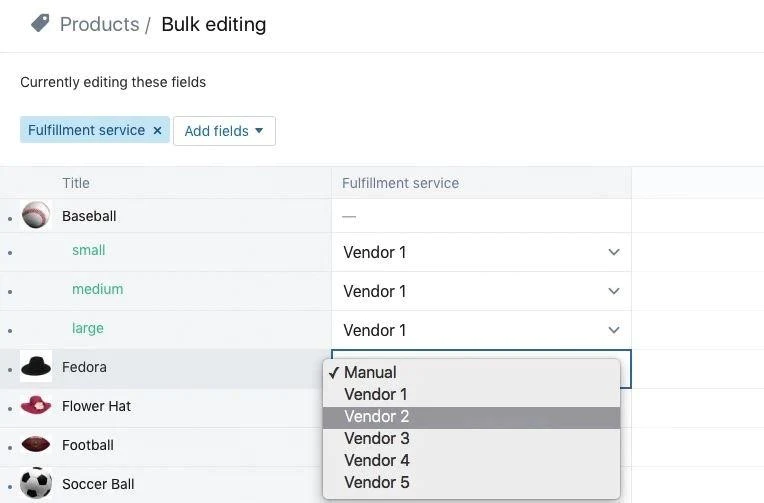Expand large variant fulfillment dropdown chevron
Image resolution: width=764 pixels, height=503 pixels.
click(614, 330)
